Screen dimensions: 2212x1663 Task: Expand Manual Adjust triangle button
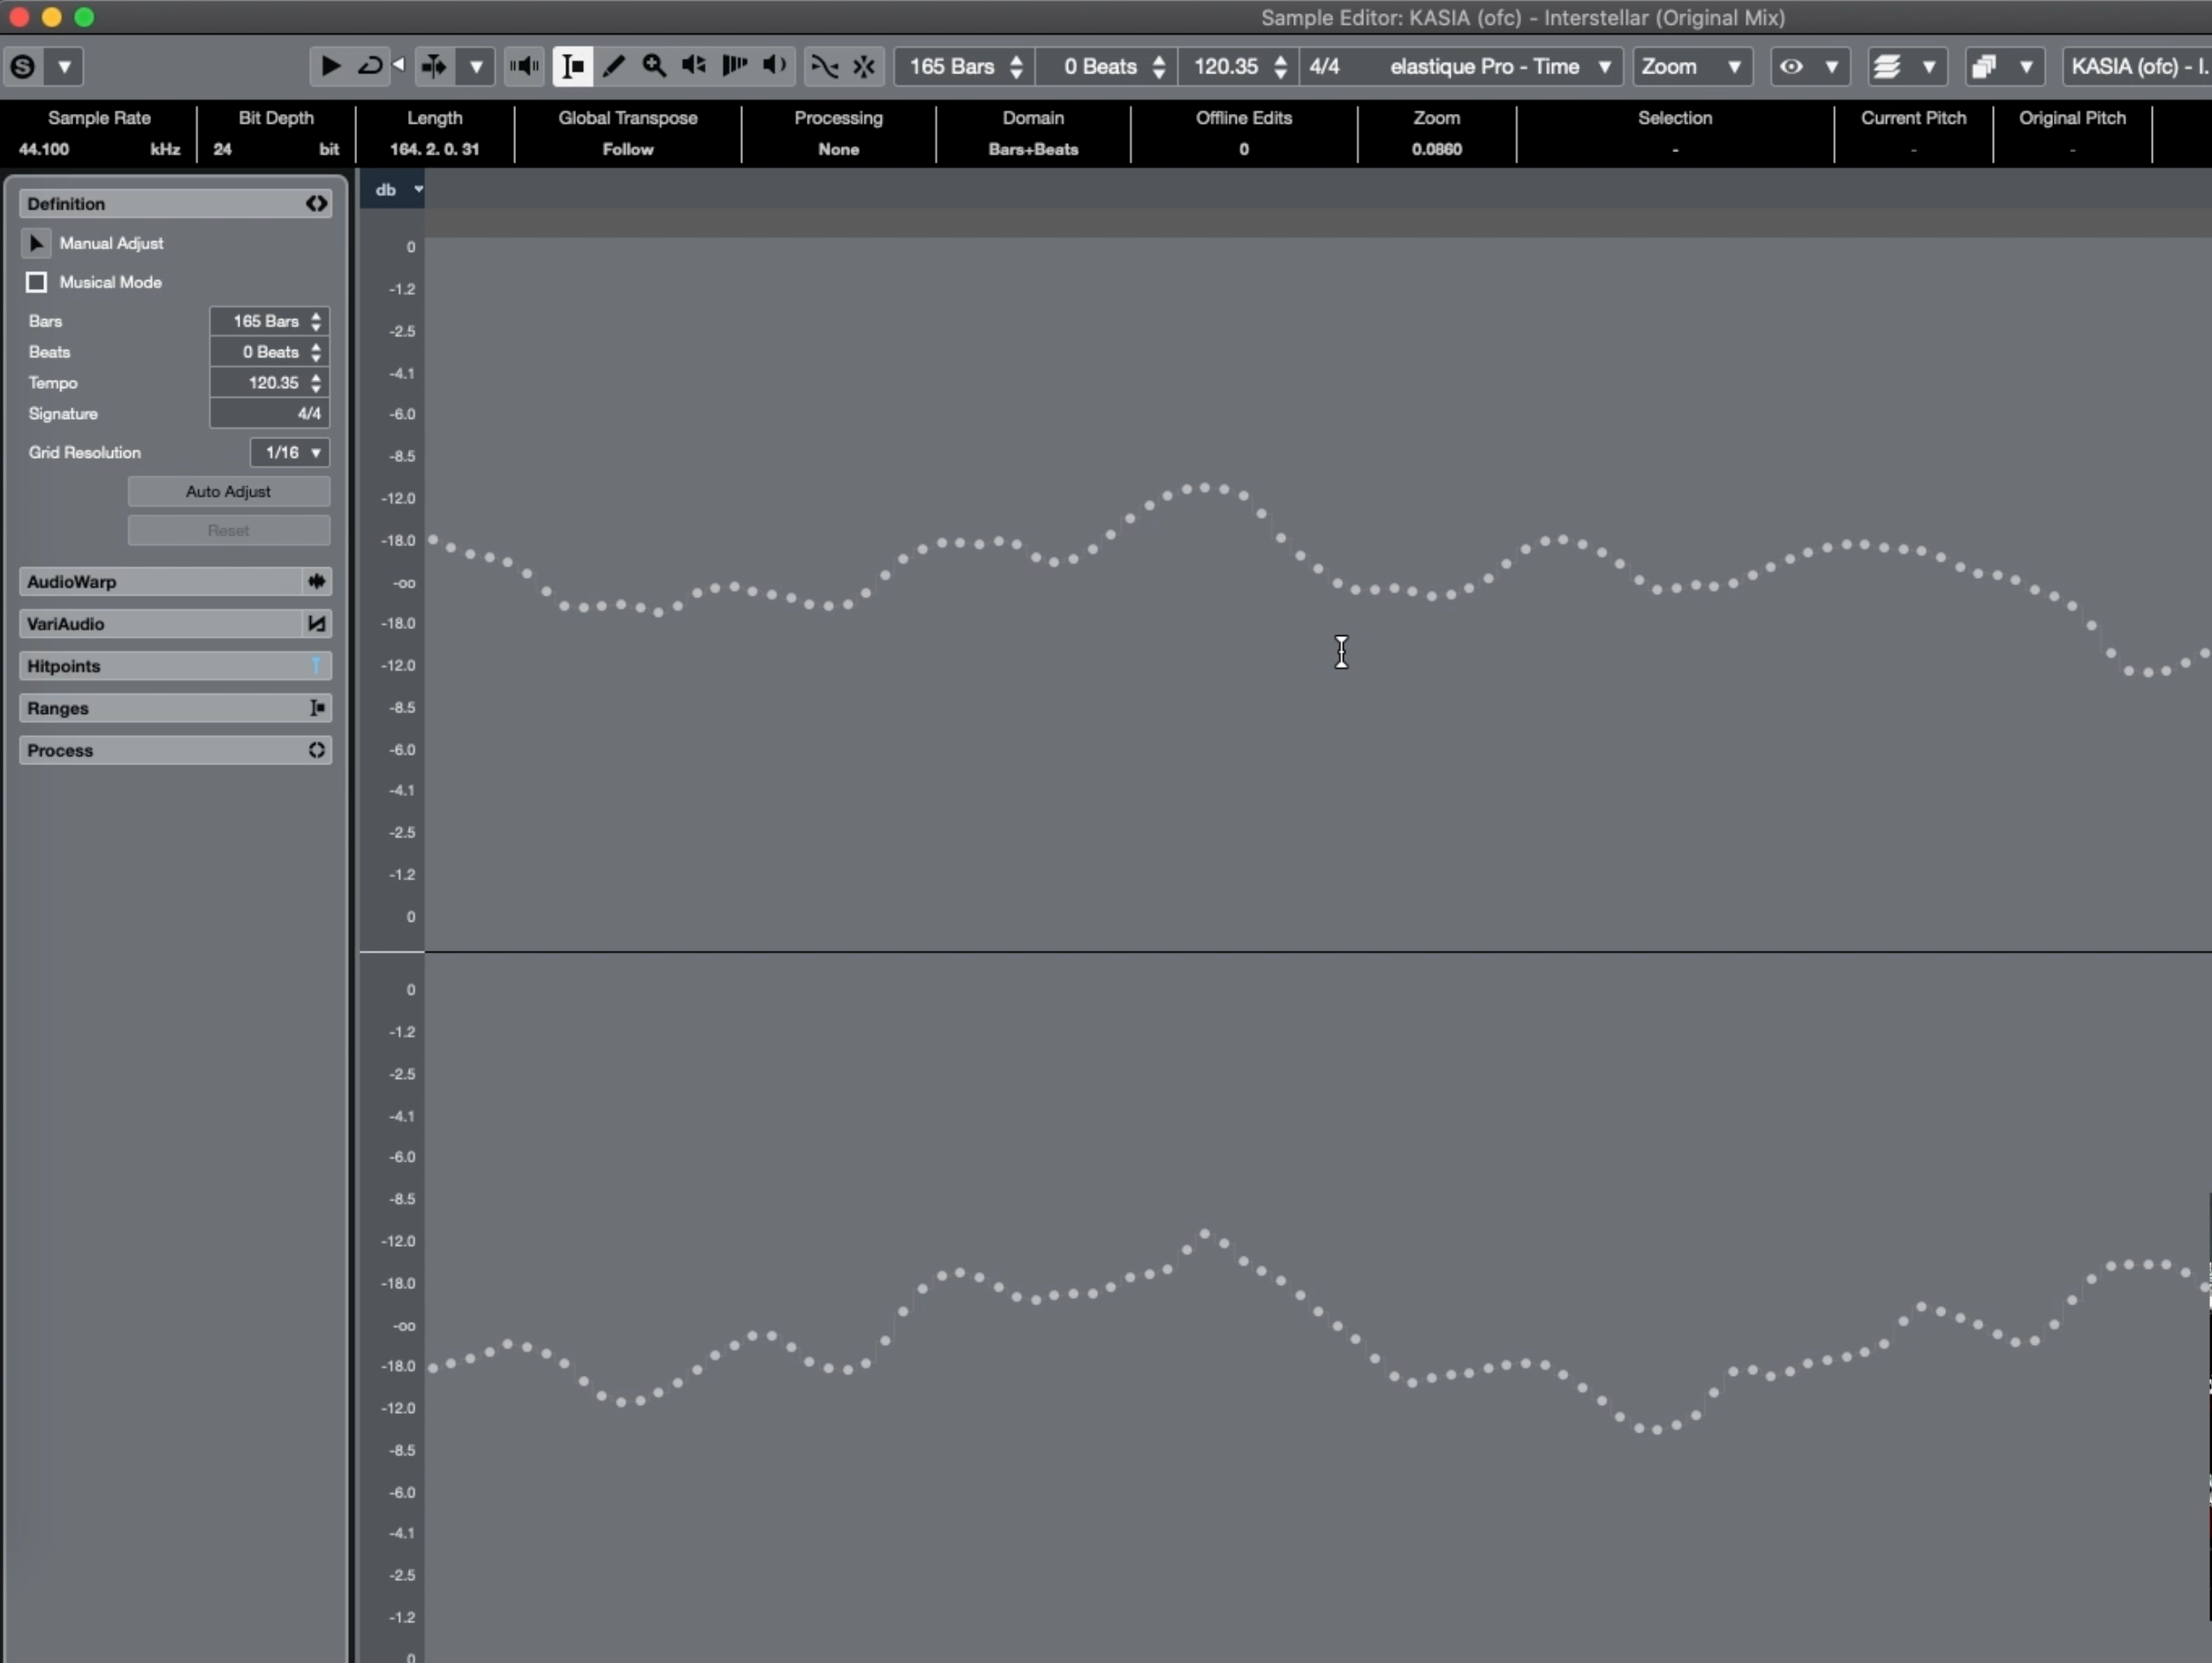click(x=36, y=243)
